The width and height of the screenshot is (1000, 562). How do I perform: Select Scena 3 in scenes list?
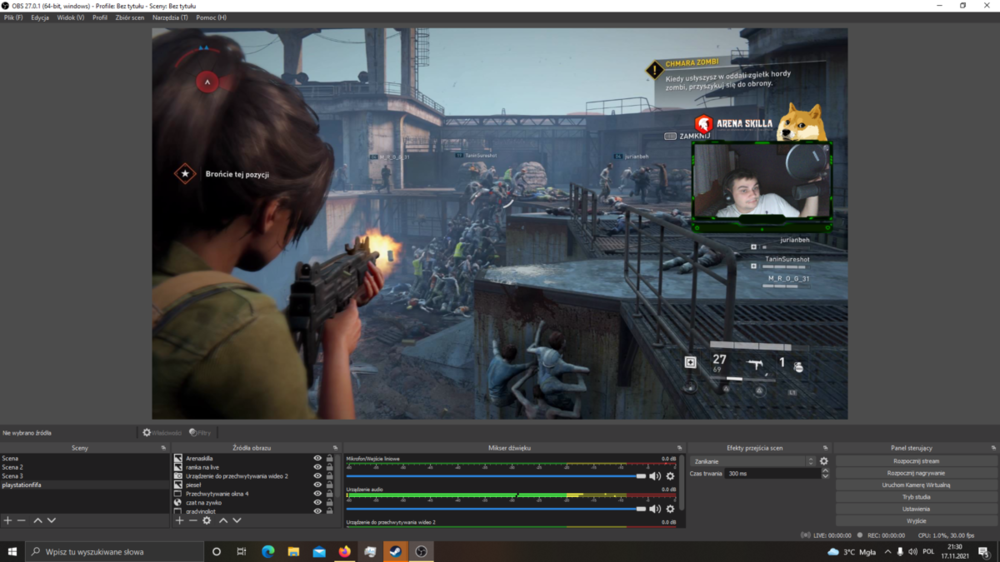pos(84,476)
